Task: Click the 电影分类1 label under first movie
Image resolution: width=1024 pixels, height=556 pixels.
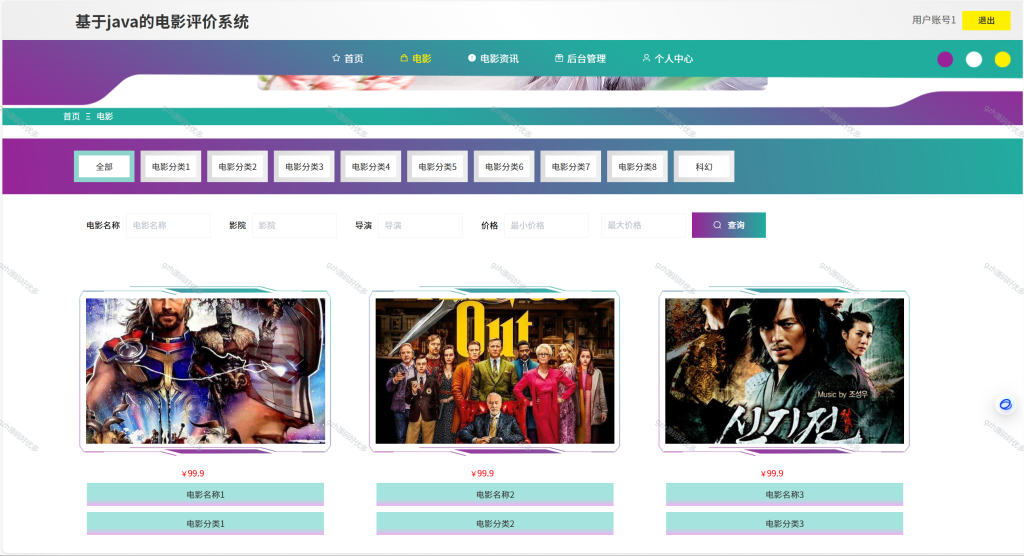Action: click(206, 523)
